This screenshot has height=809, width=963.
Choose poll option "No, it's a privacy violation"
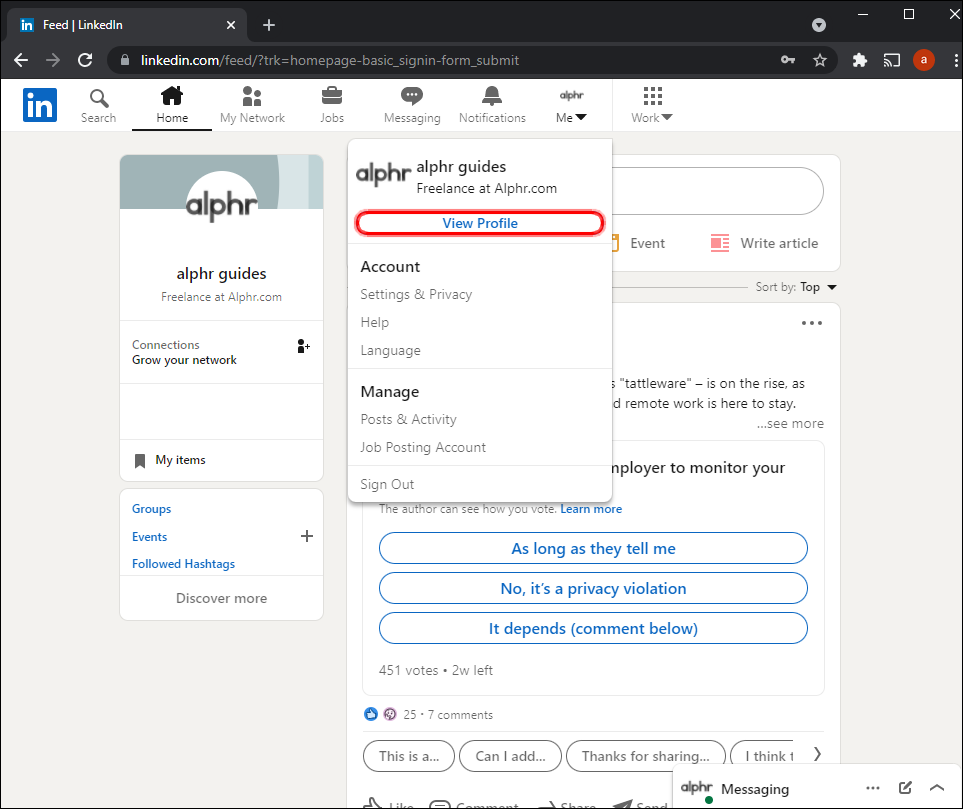pyautogui.click(x=593, y=589)
